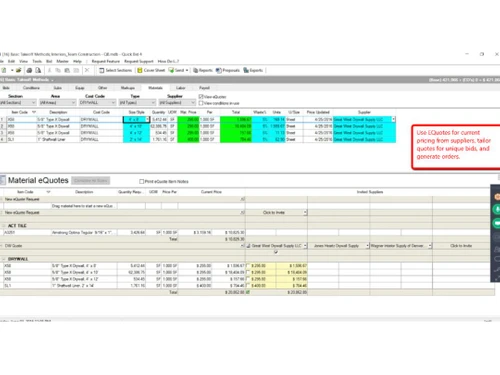Collapse the DRYWALL group
Viewport: 500px width, 375px height.
pos(3,259)
